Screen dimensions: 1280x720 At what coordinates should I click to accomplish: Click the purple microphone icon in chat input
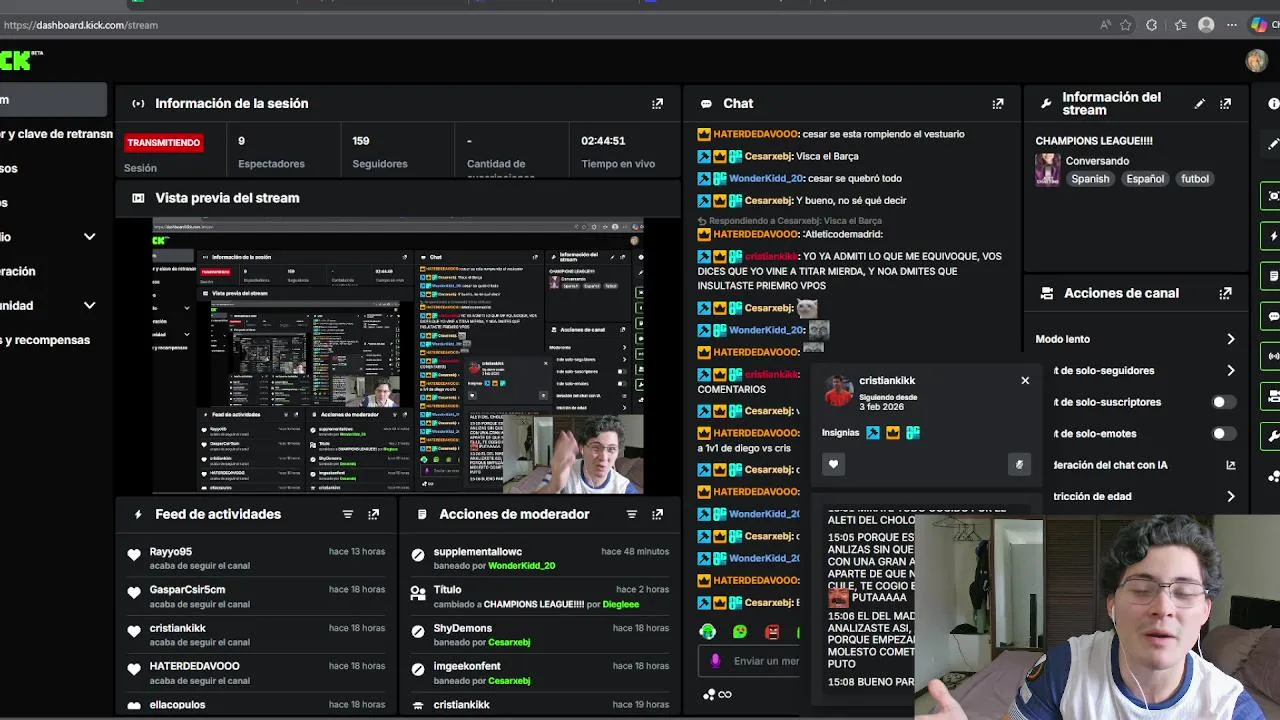[x=715, y=660]
